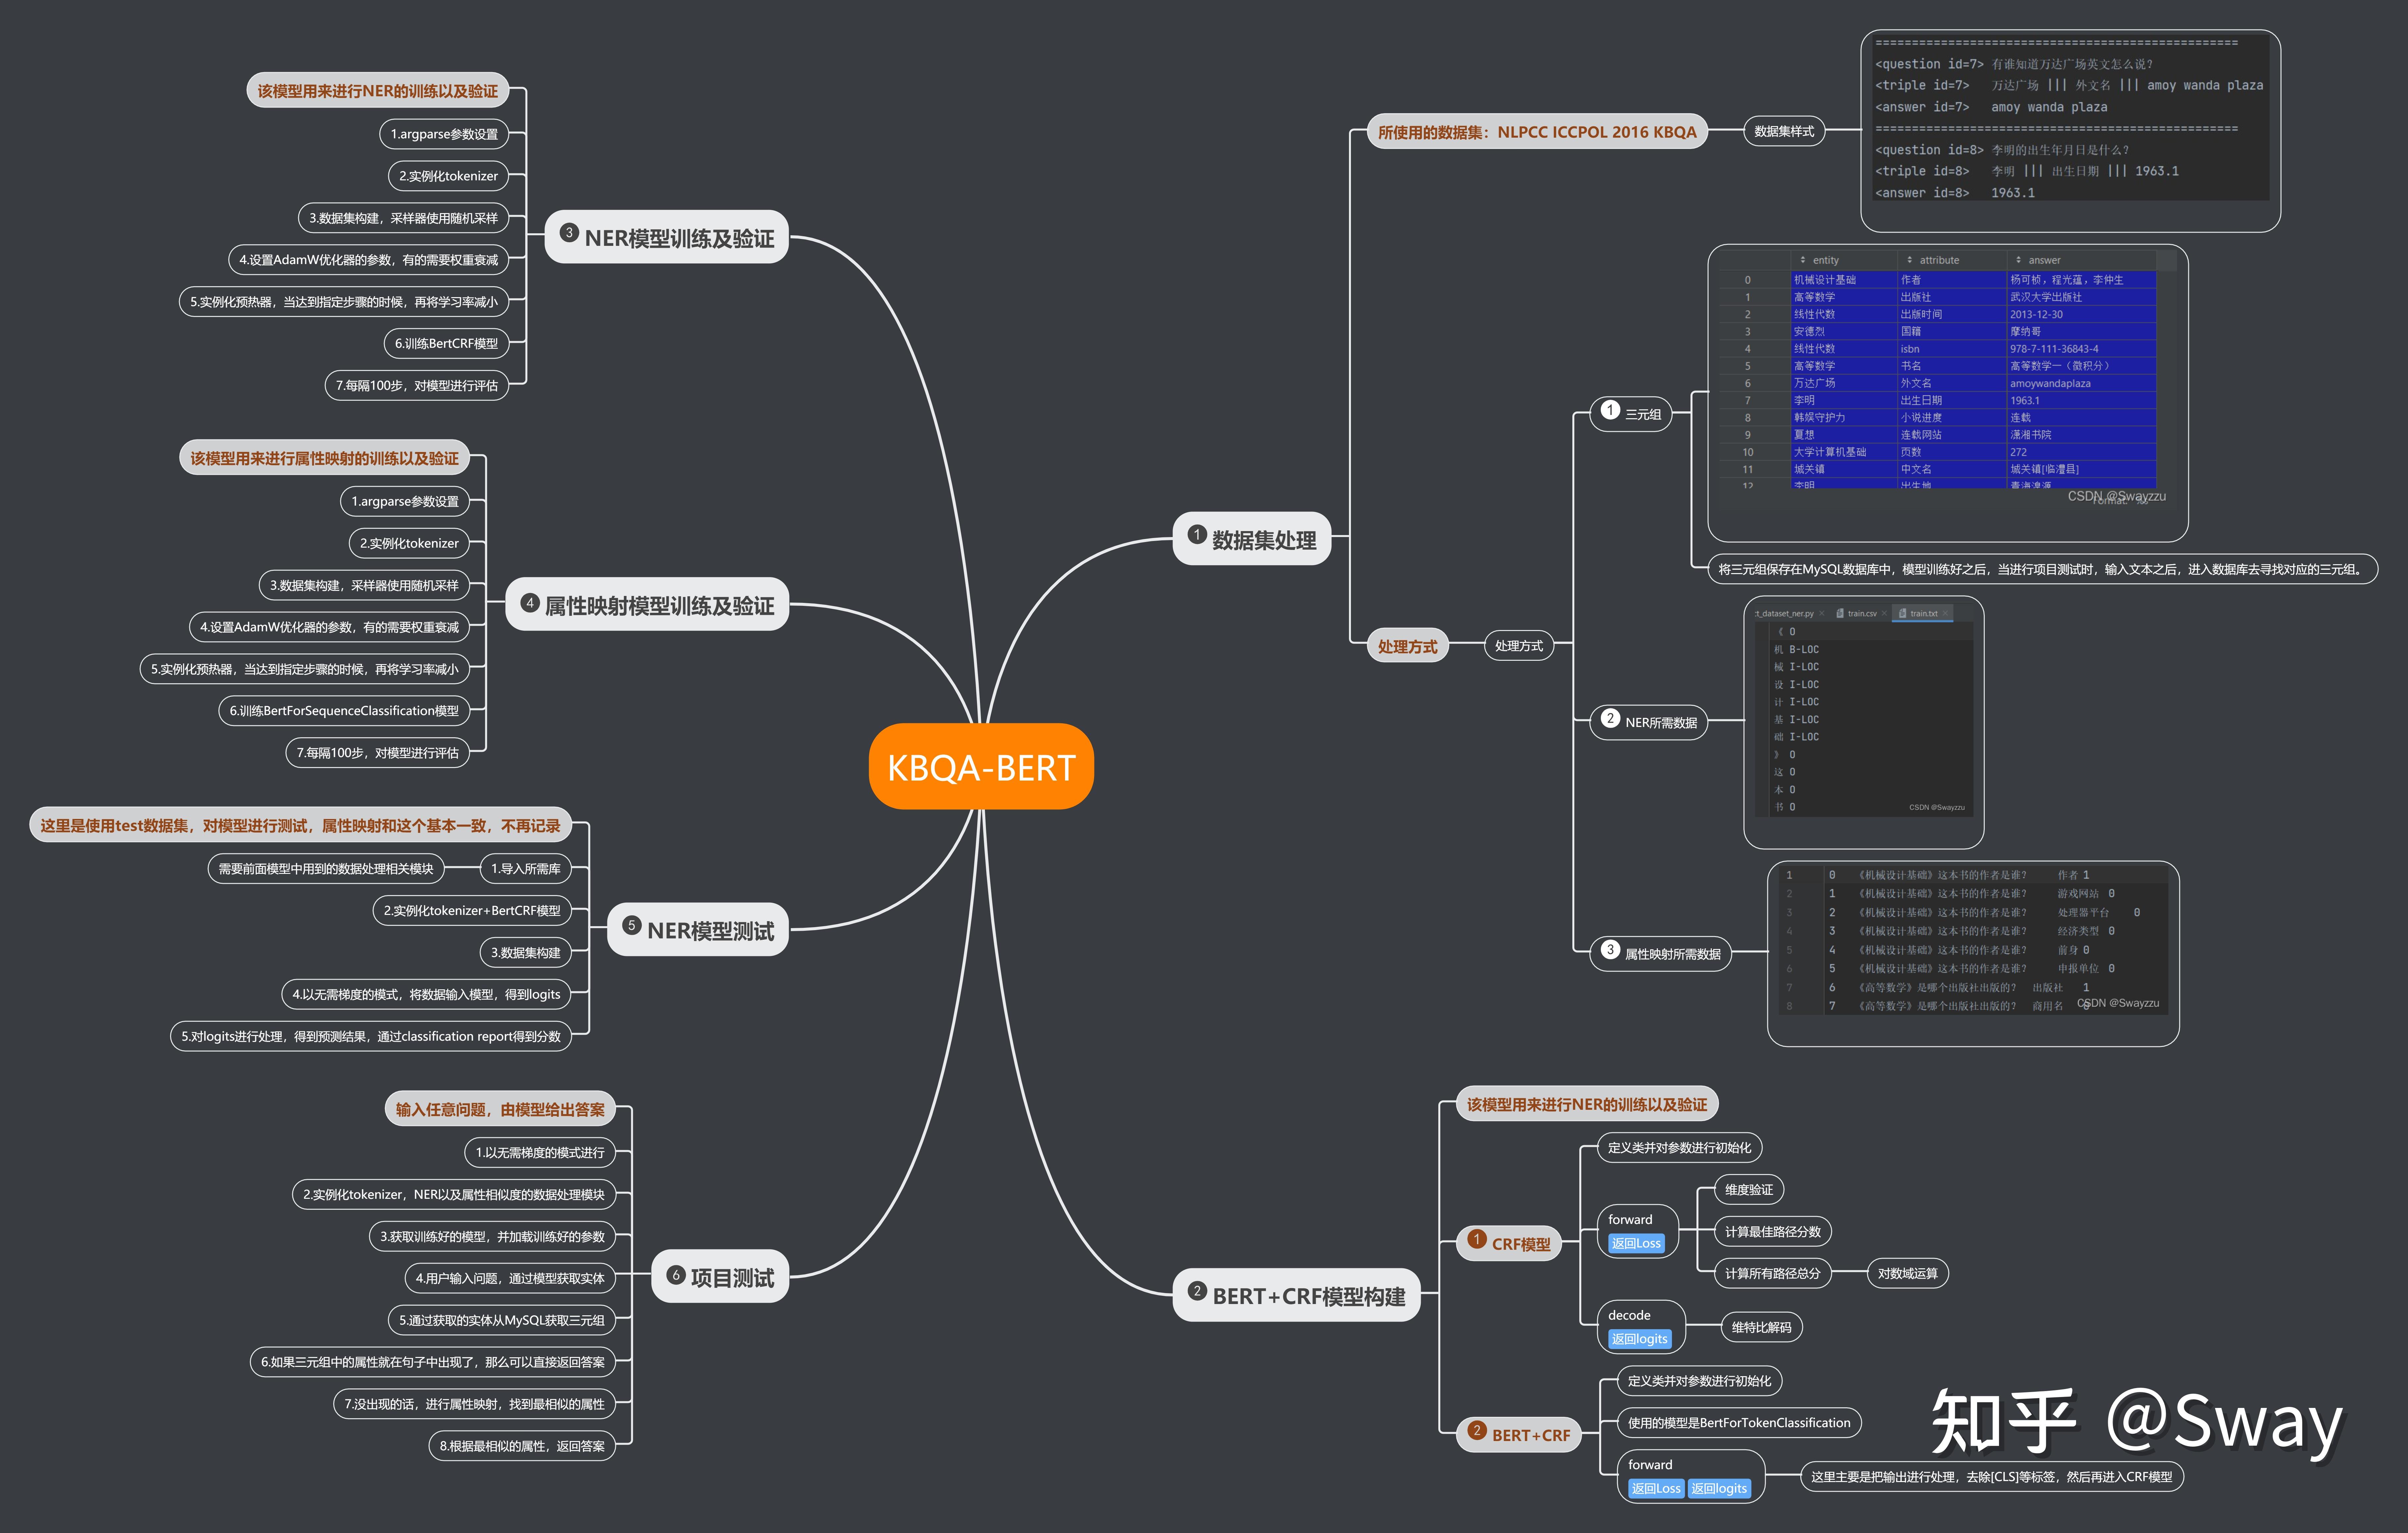Sort table by the answer column arrows
The height and width of the screenshot is (1533, 2408).
(x=2018, y=260)
